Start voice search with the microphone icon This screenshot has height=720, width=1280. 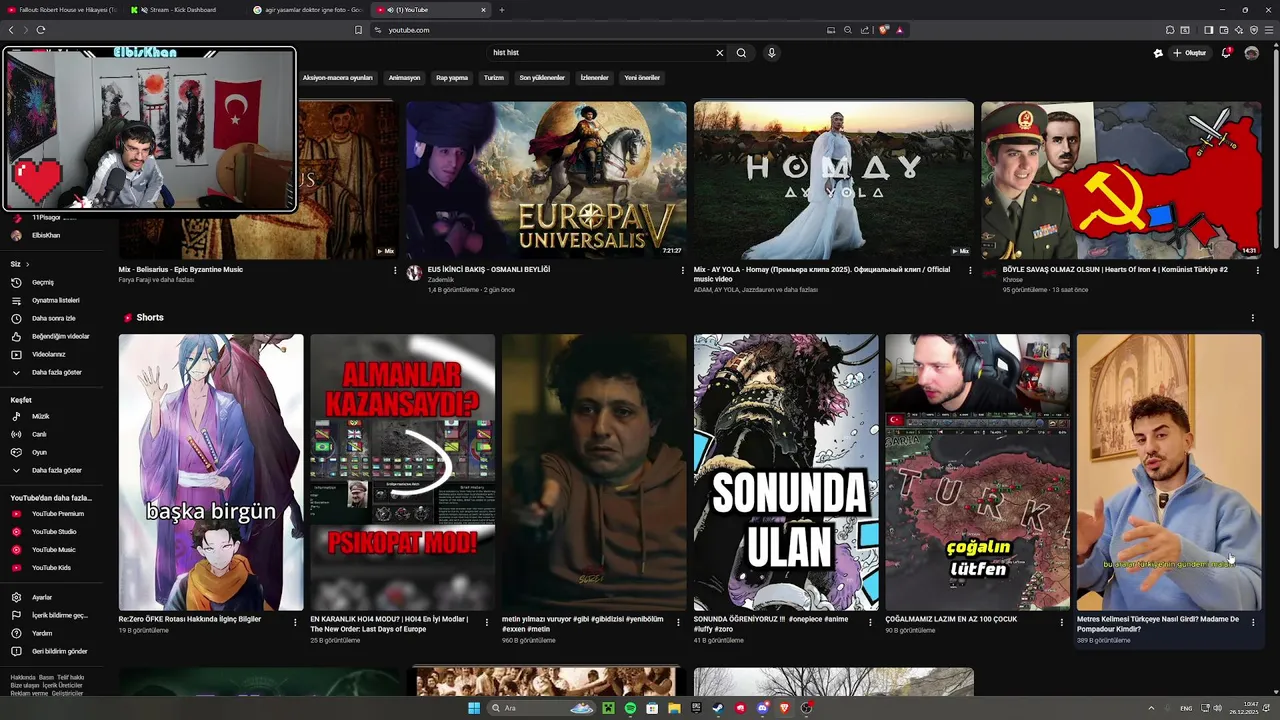click(x=771, y=53)
